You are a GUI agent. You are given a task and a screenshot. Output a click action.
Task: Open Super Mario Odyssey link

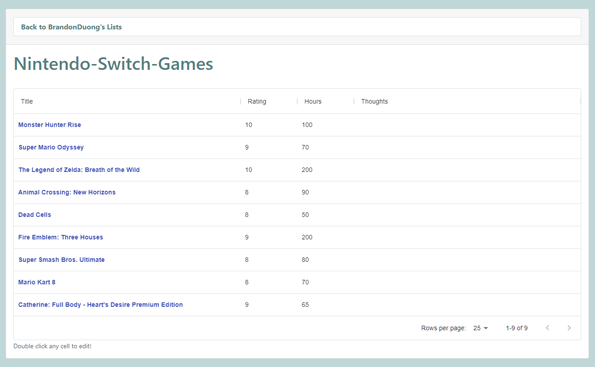(51, 147)
